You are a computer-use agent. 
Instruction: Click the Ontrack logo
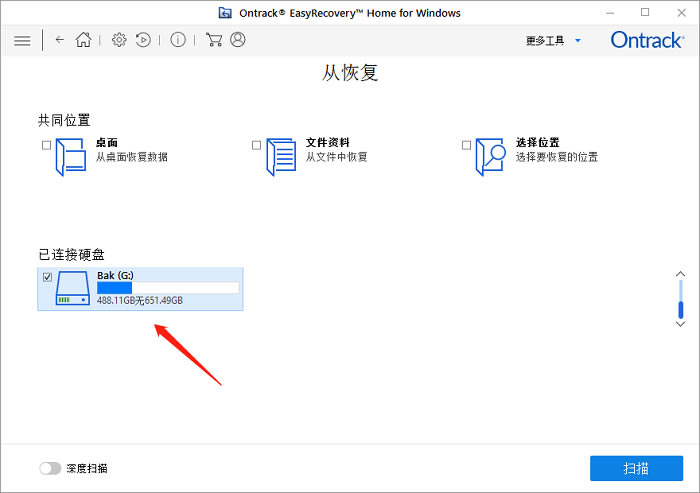tap(647, 40)
